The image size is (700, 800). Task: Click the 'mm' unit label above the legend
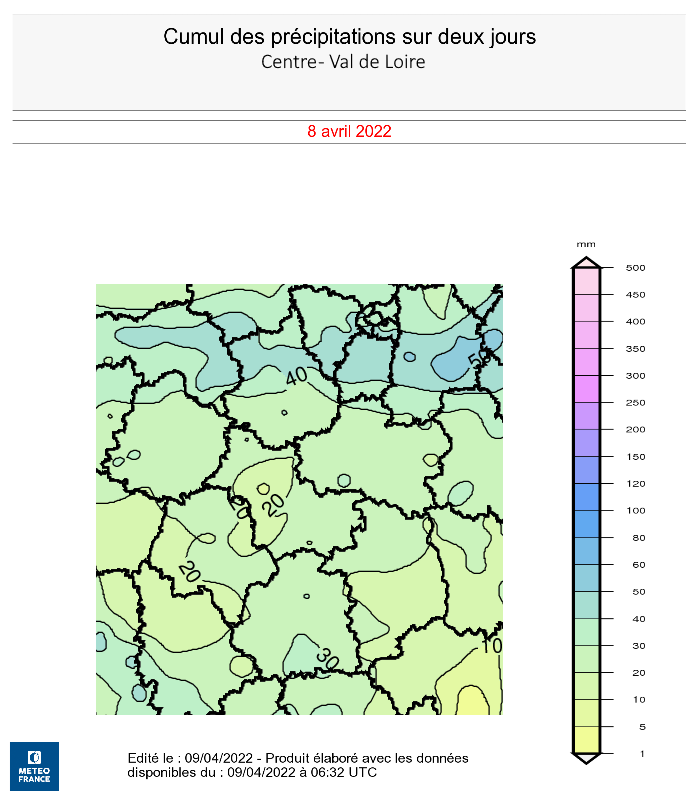[586, 244]
